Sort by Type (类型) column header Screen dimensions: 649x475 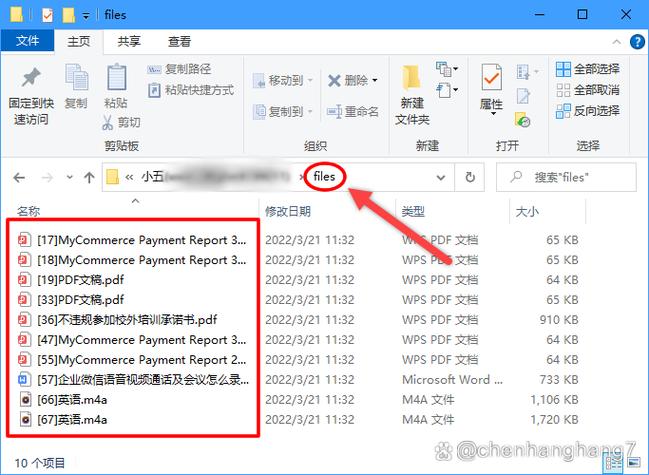coord(413,211)
